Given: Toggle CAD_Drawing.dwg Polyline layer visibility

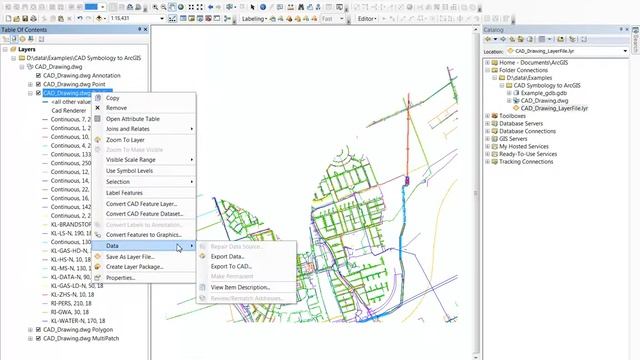Looking at the screenshot, I should click(38, 93).
